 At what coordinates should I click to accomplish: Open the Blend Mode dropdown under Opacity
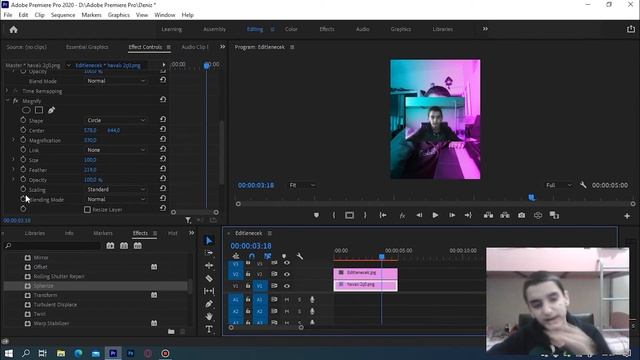[116, 81]
